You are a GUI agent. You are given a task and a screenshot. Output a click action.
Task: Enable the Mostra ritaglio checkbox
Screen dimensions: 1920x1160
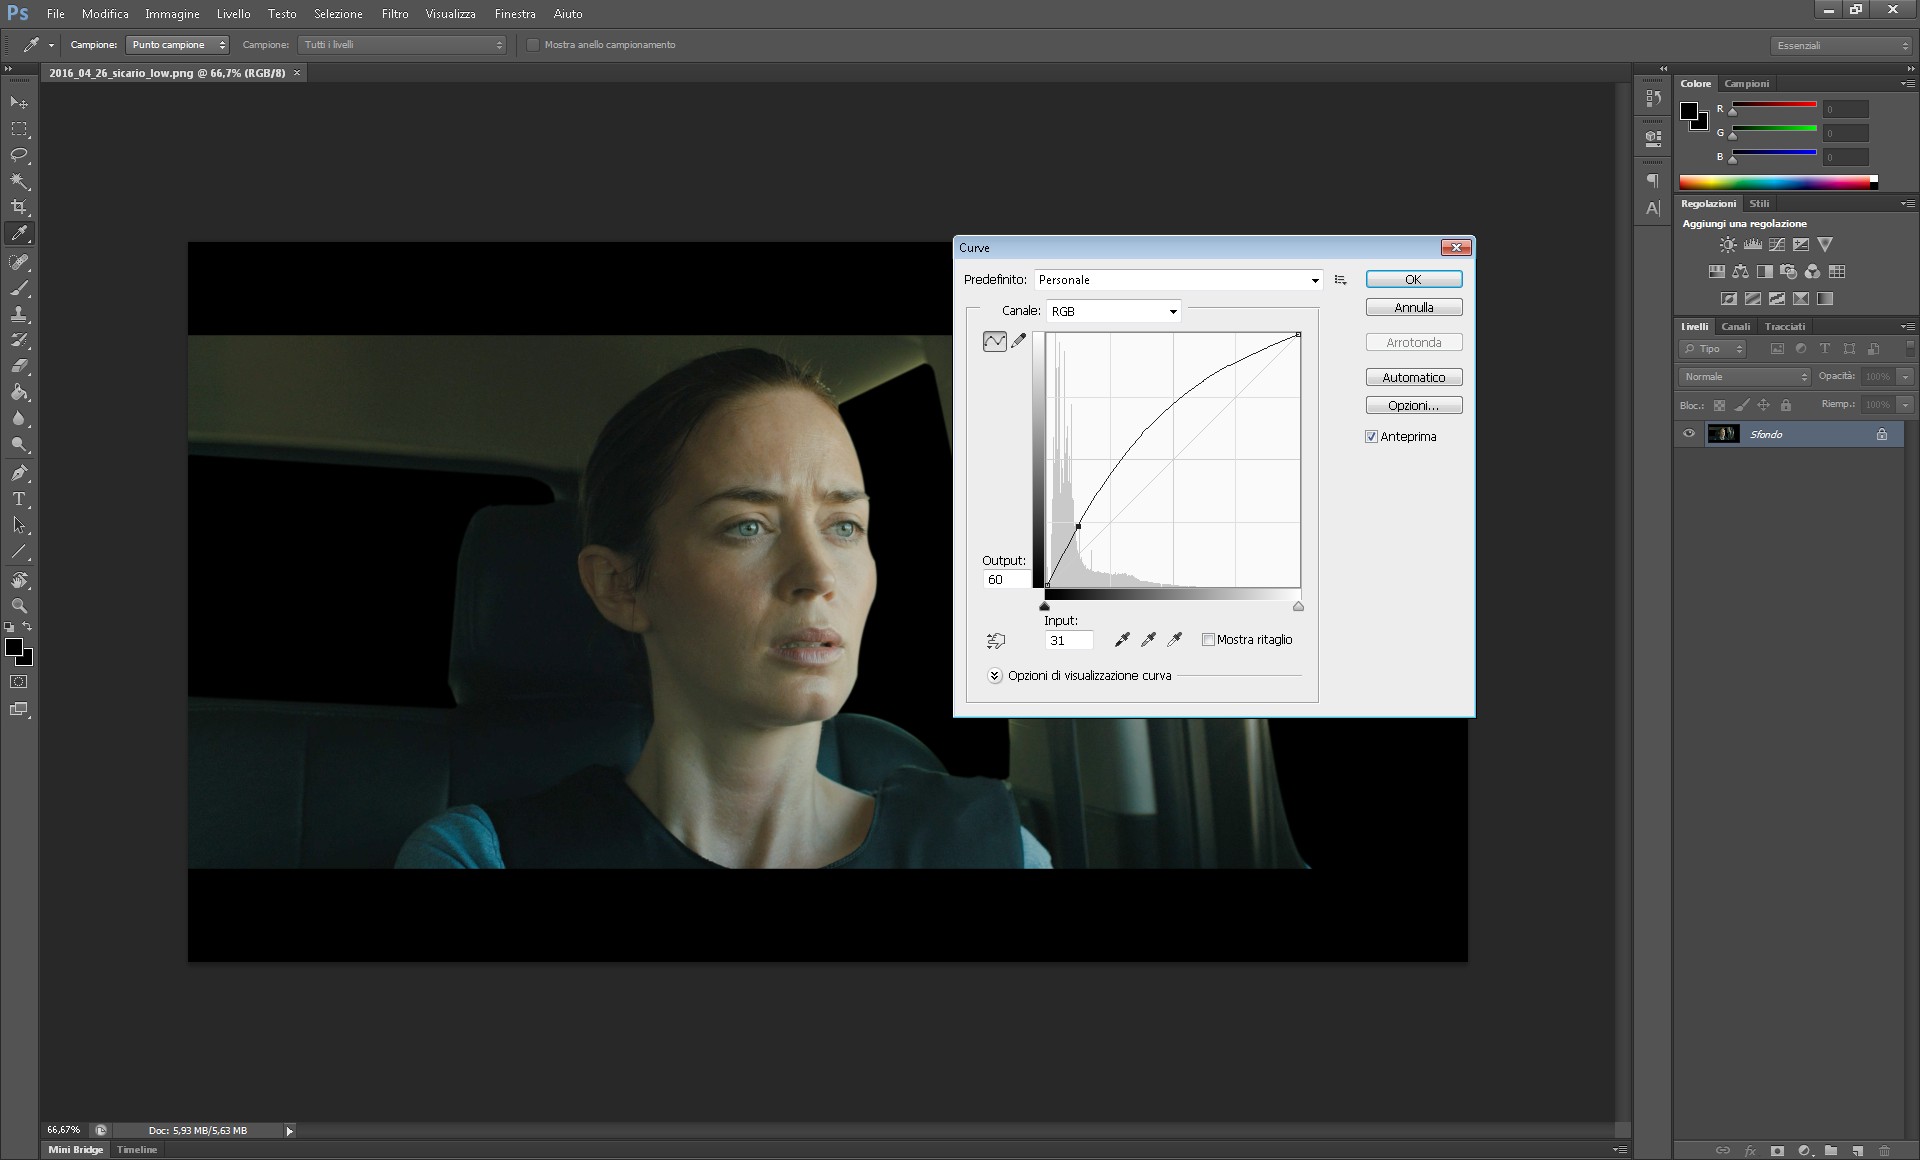pos(1208,640)
